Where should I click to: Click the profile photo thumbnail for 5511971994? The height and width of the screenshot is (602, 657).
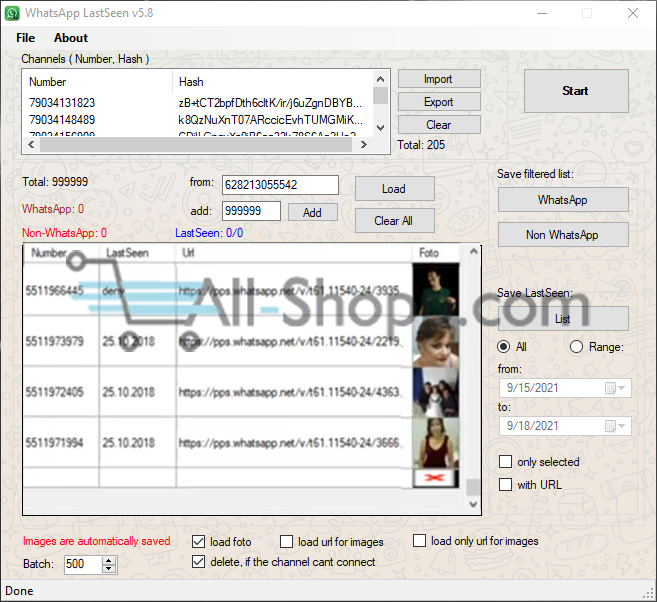(435, 442)
